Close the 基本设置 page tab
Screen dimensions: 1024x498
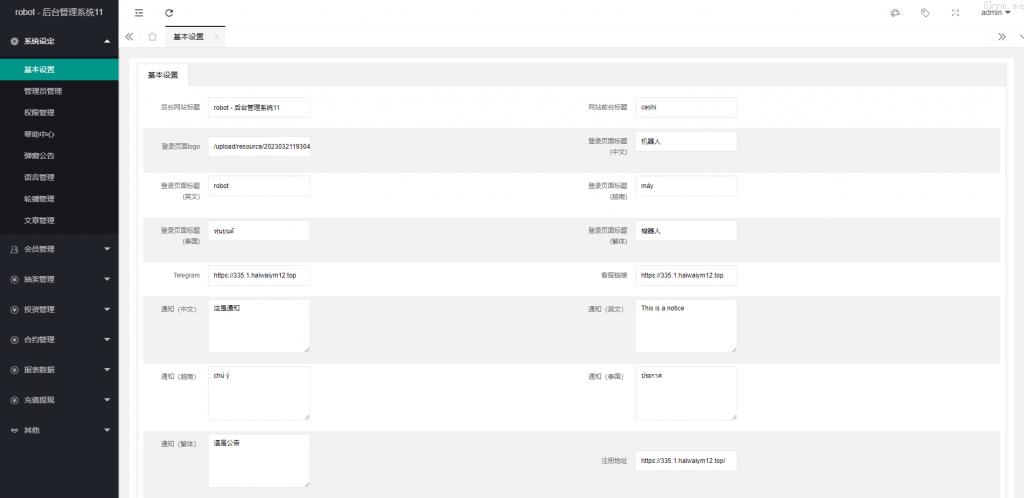tap(217, 36)
